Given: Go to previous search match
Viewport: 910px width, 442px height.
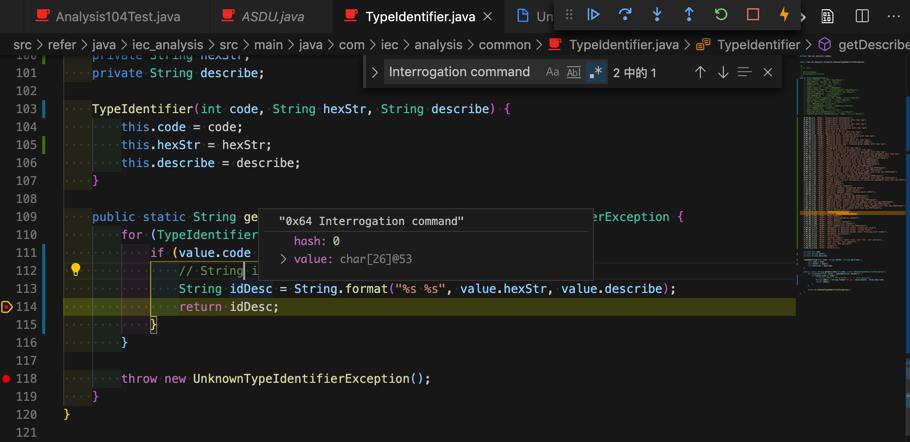Looking at the screenshot, I should (x=700, y=73).
